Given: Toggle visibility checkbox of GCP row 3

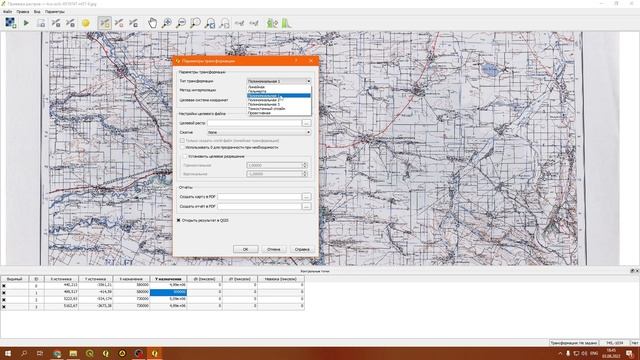Looking at the screenshot, I should 4,306.
